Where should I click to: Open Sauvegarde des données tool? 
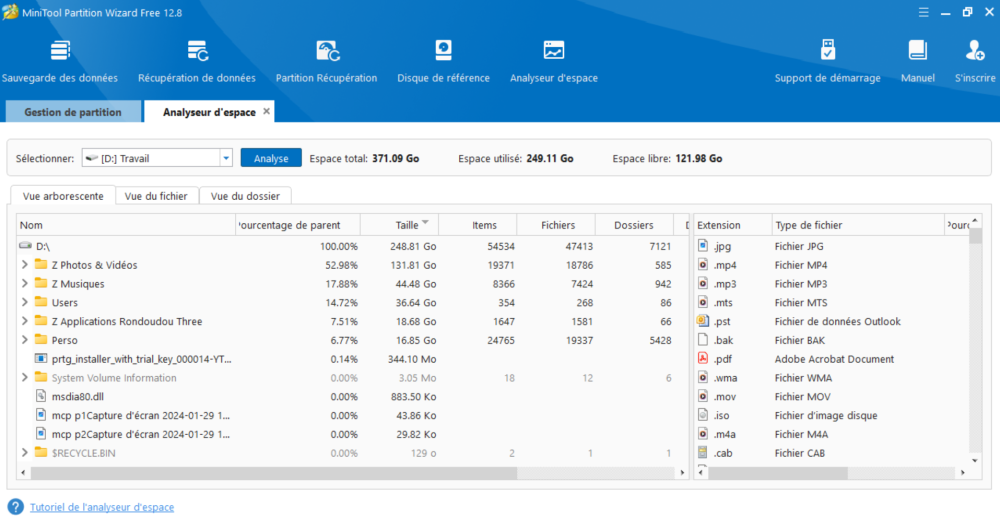click(x=60, y=51)
